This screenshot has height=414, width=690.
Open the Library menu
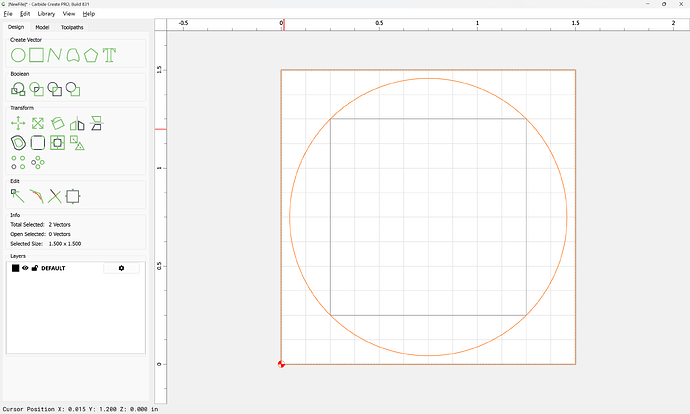tap(46, 14)
